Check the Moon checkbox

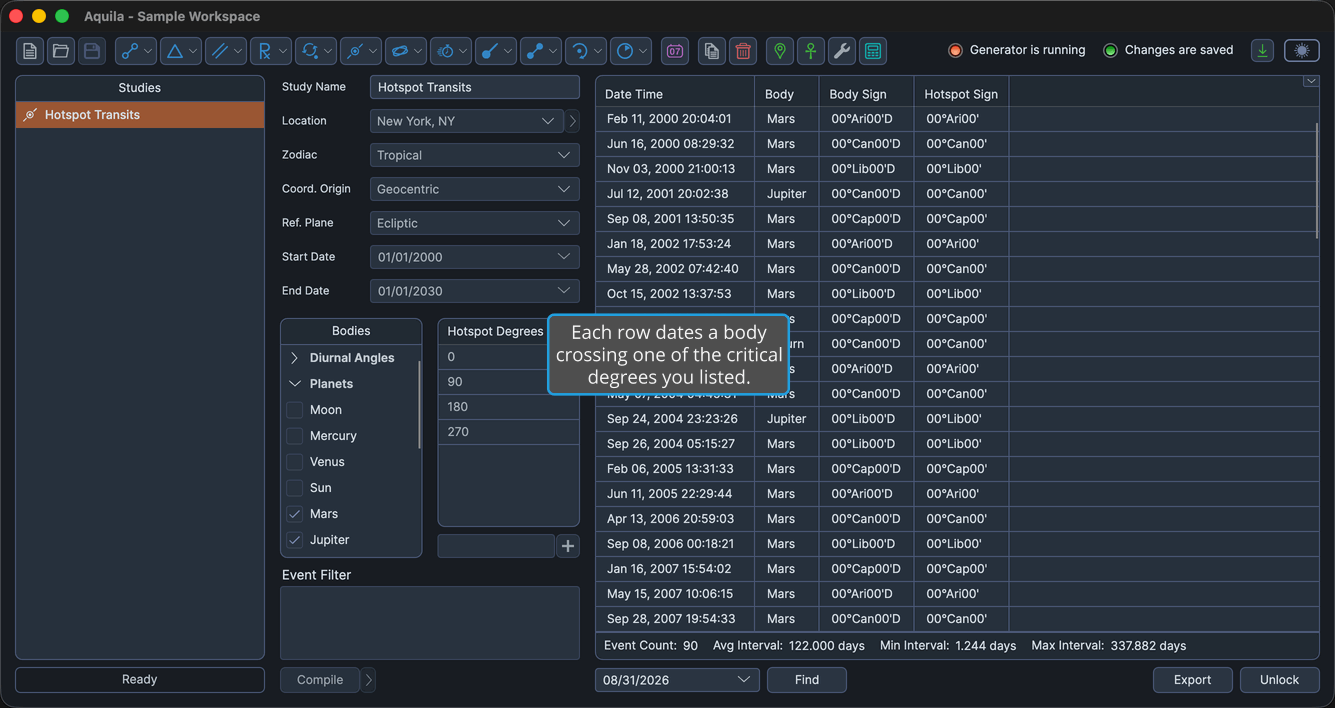click(x=295, y=410)
